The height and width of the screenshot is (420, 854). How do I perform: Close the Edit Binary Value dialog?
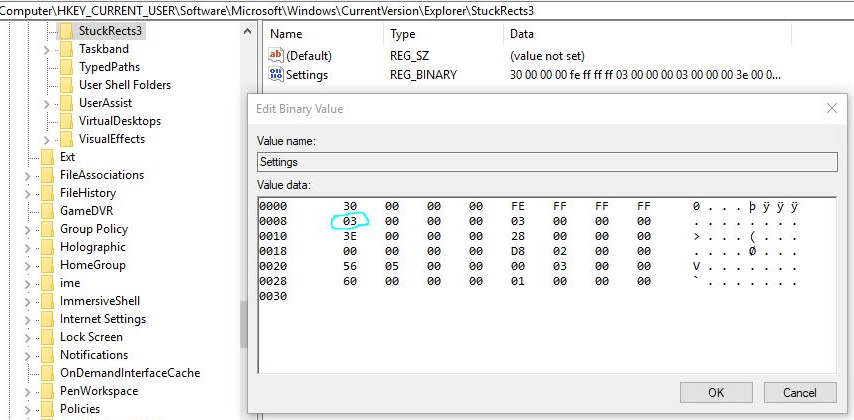[x=832, y=108]
